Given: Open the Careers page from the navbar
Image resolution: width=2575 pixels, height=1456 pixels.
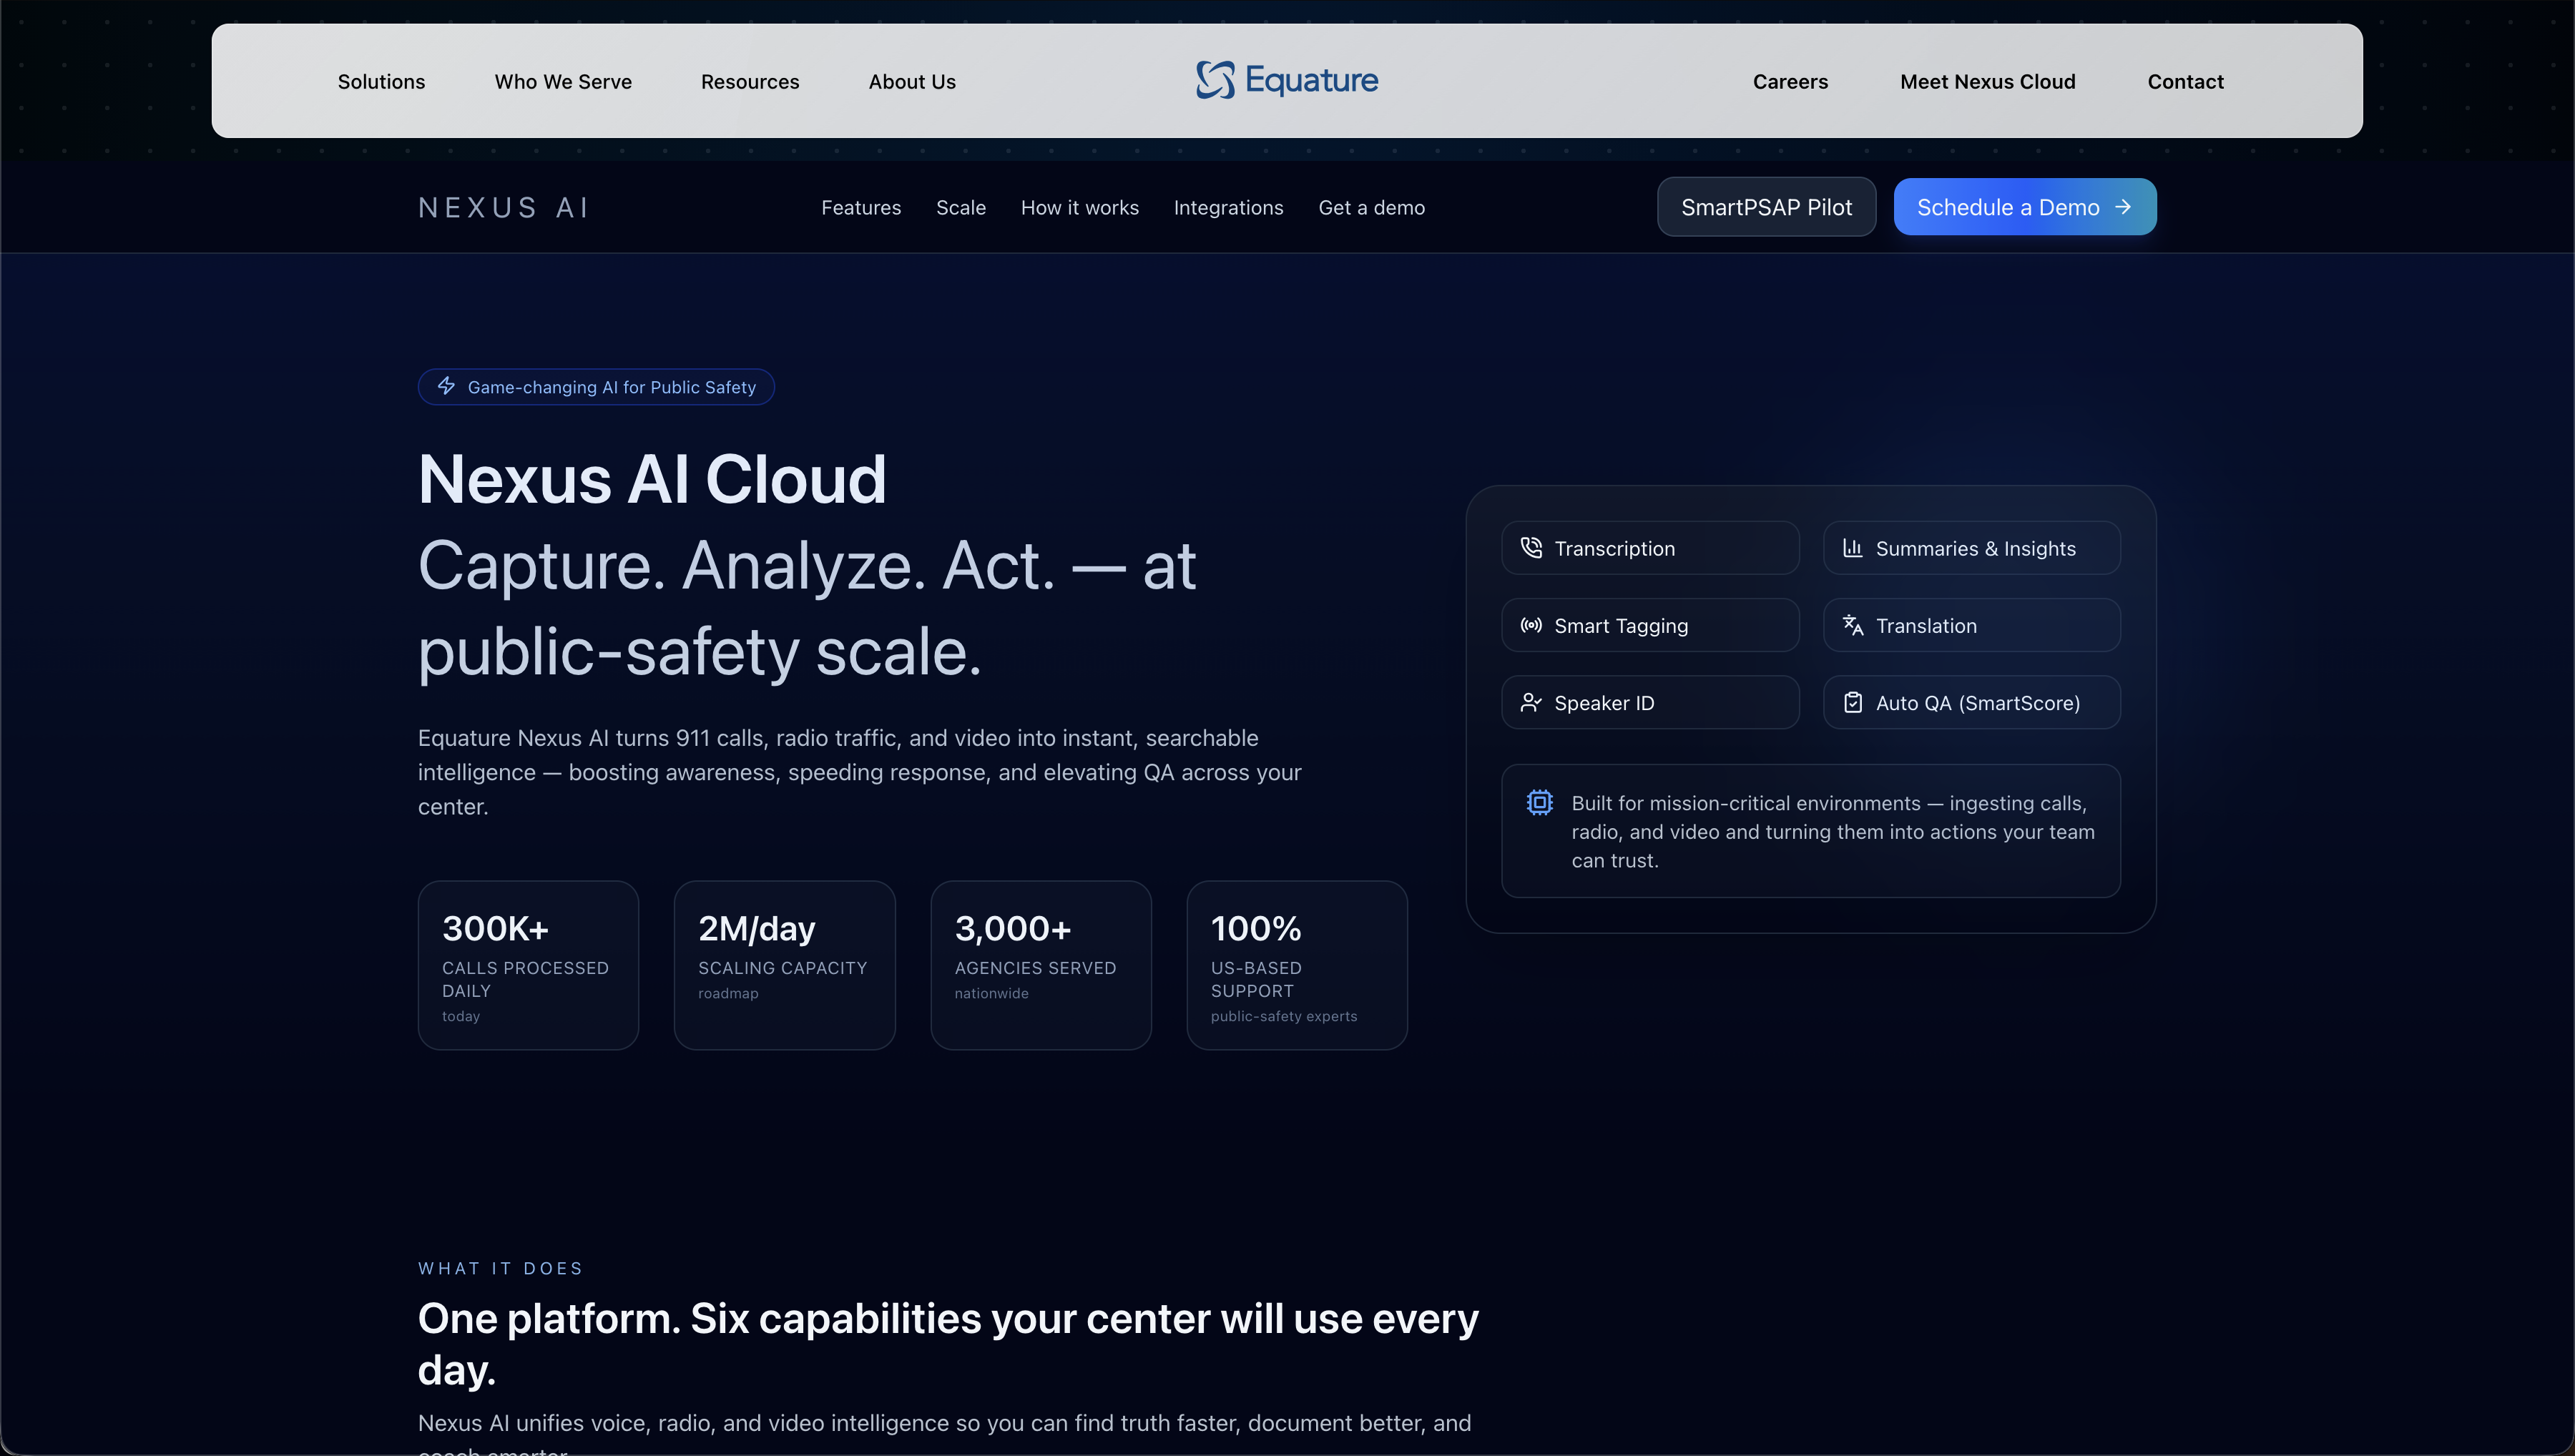Looking at the screenshot, I should (1790, 81).
